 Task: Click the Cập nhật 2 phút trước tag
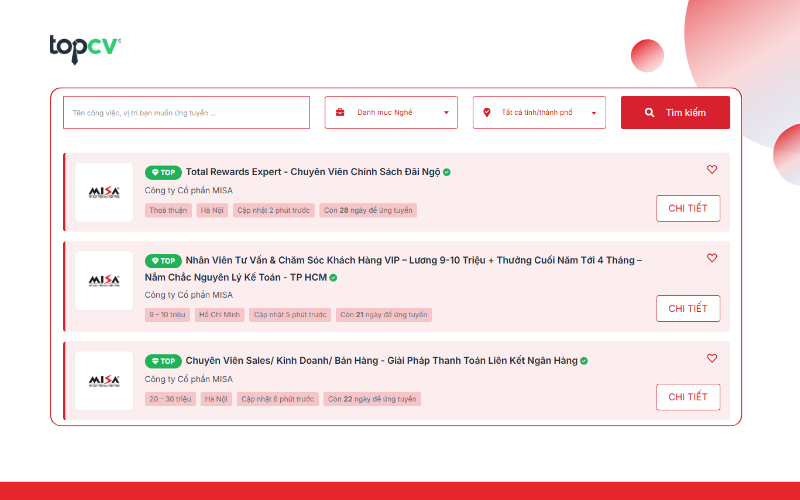click(x=273, y=210)
